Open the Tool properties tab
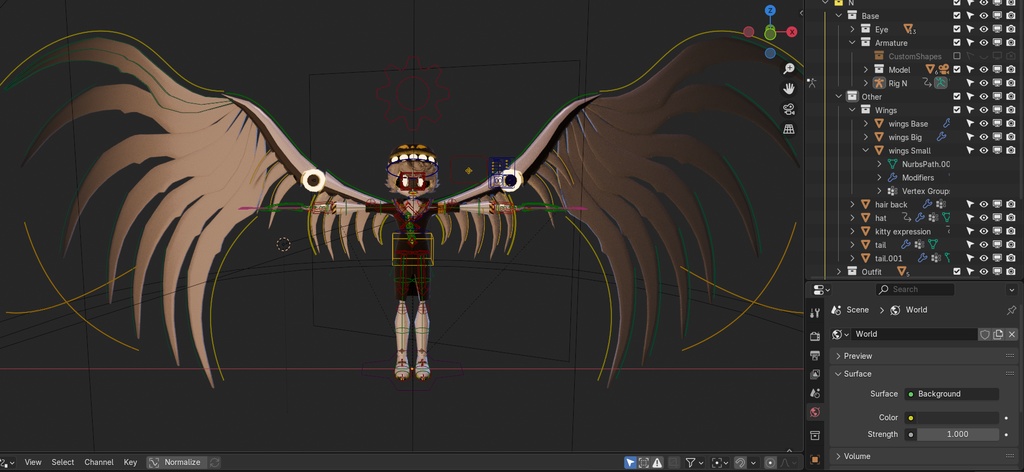Viewport: 1024px width, 472px height. [814, 313]
